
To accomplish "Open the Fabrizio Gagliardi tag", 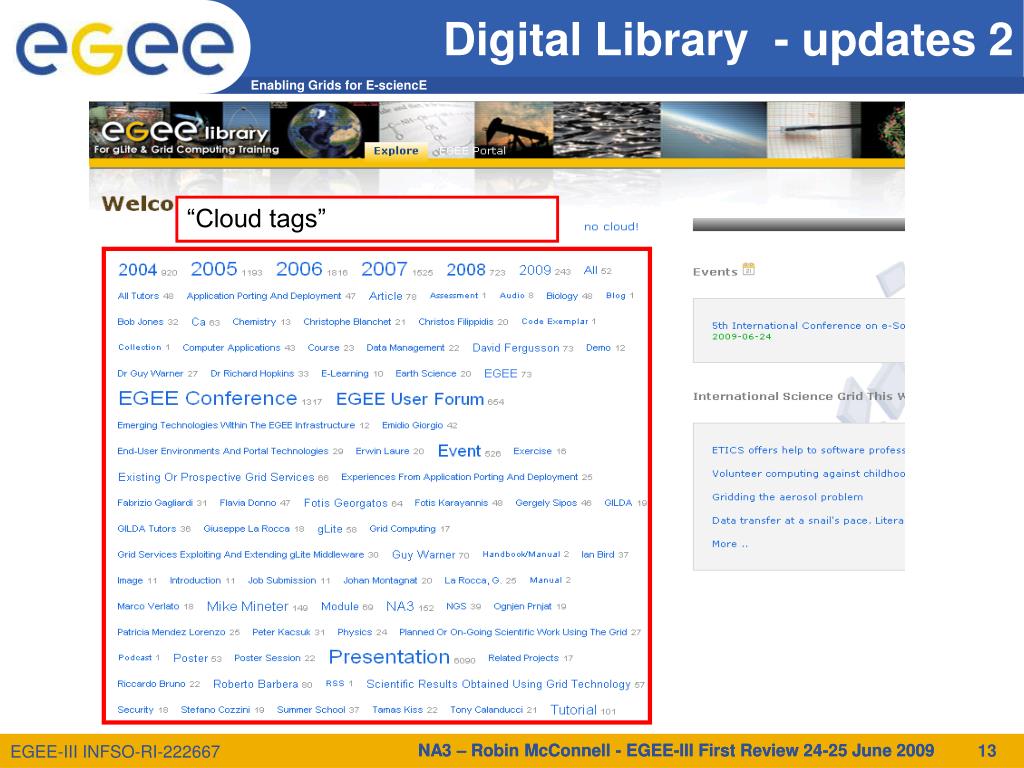I will (x=155, y=503).
